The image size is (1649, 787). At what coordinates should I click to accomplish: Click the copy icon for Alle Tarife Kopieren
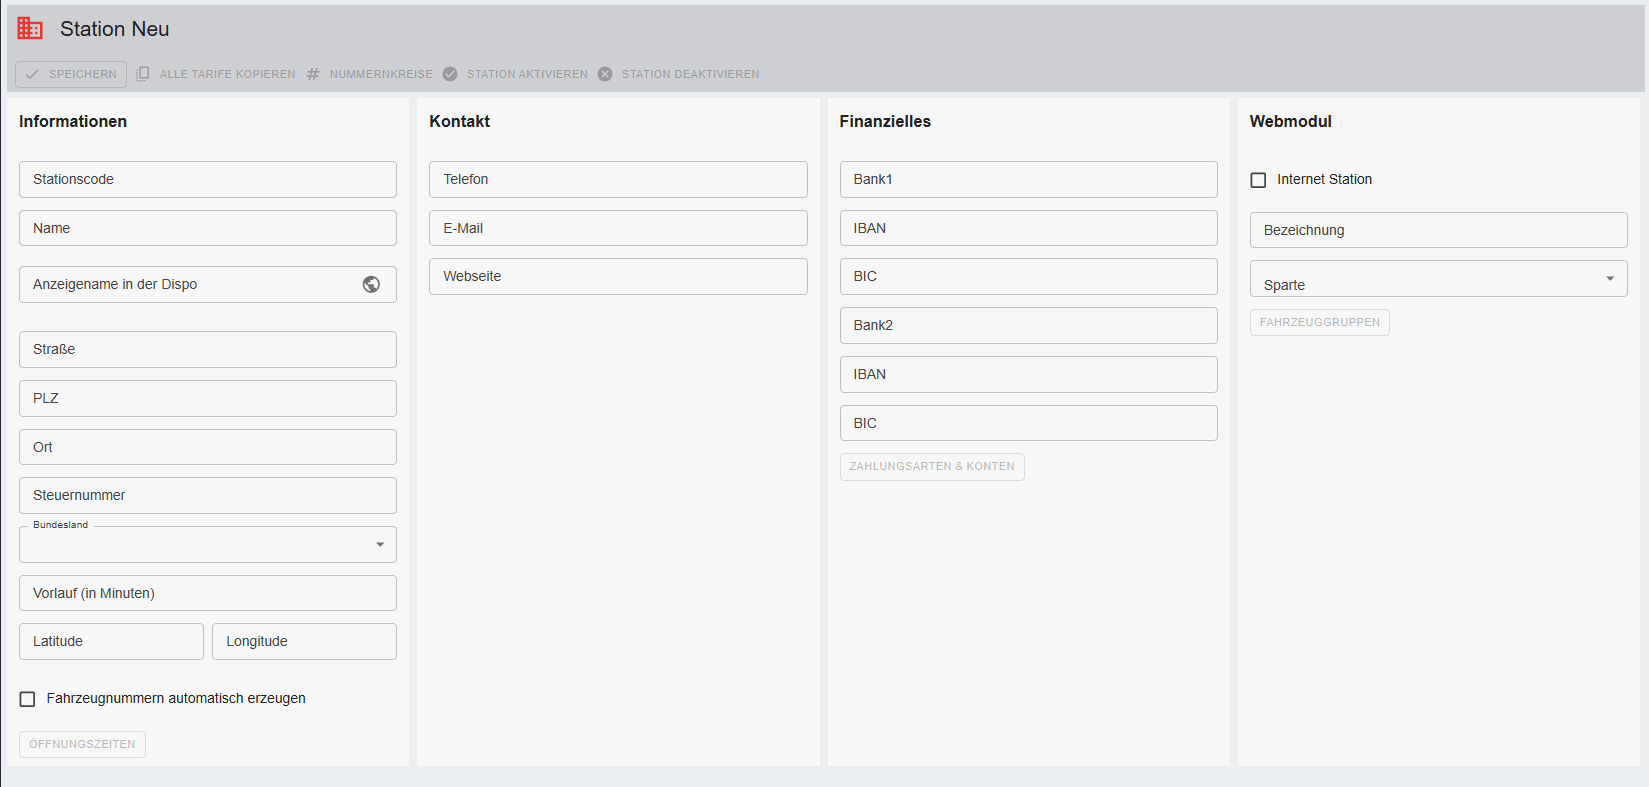click(143, 74)
